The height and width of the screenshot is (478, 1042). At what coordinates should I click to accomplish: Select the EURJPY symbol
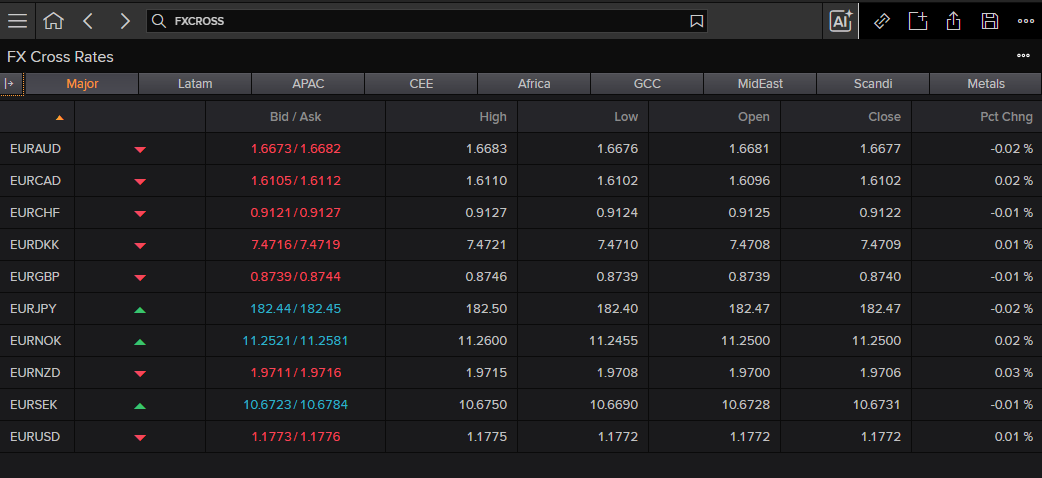[x=35, y=308]
